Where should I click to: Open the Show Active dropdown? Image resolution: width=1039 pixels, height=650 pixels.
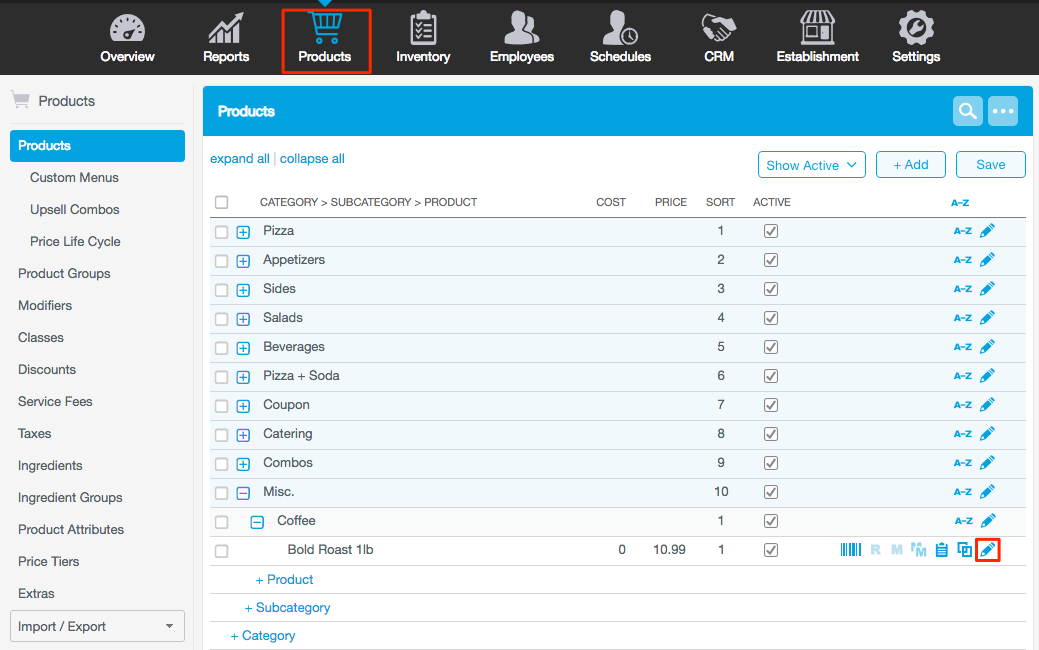click(x=811, y=165)
